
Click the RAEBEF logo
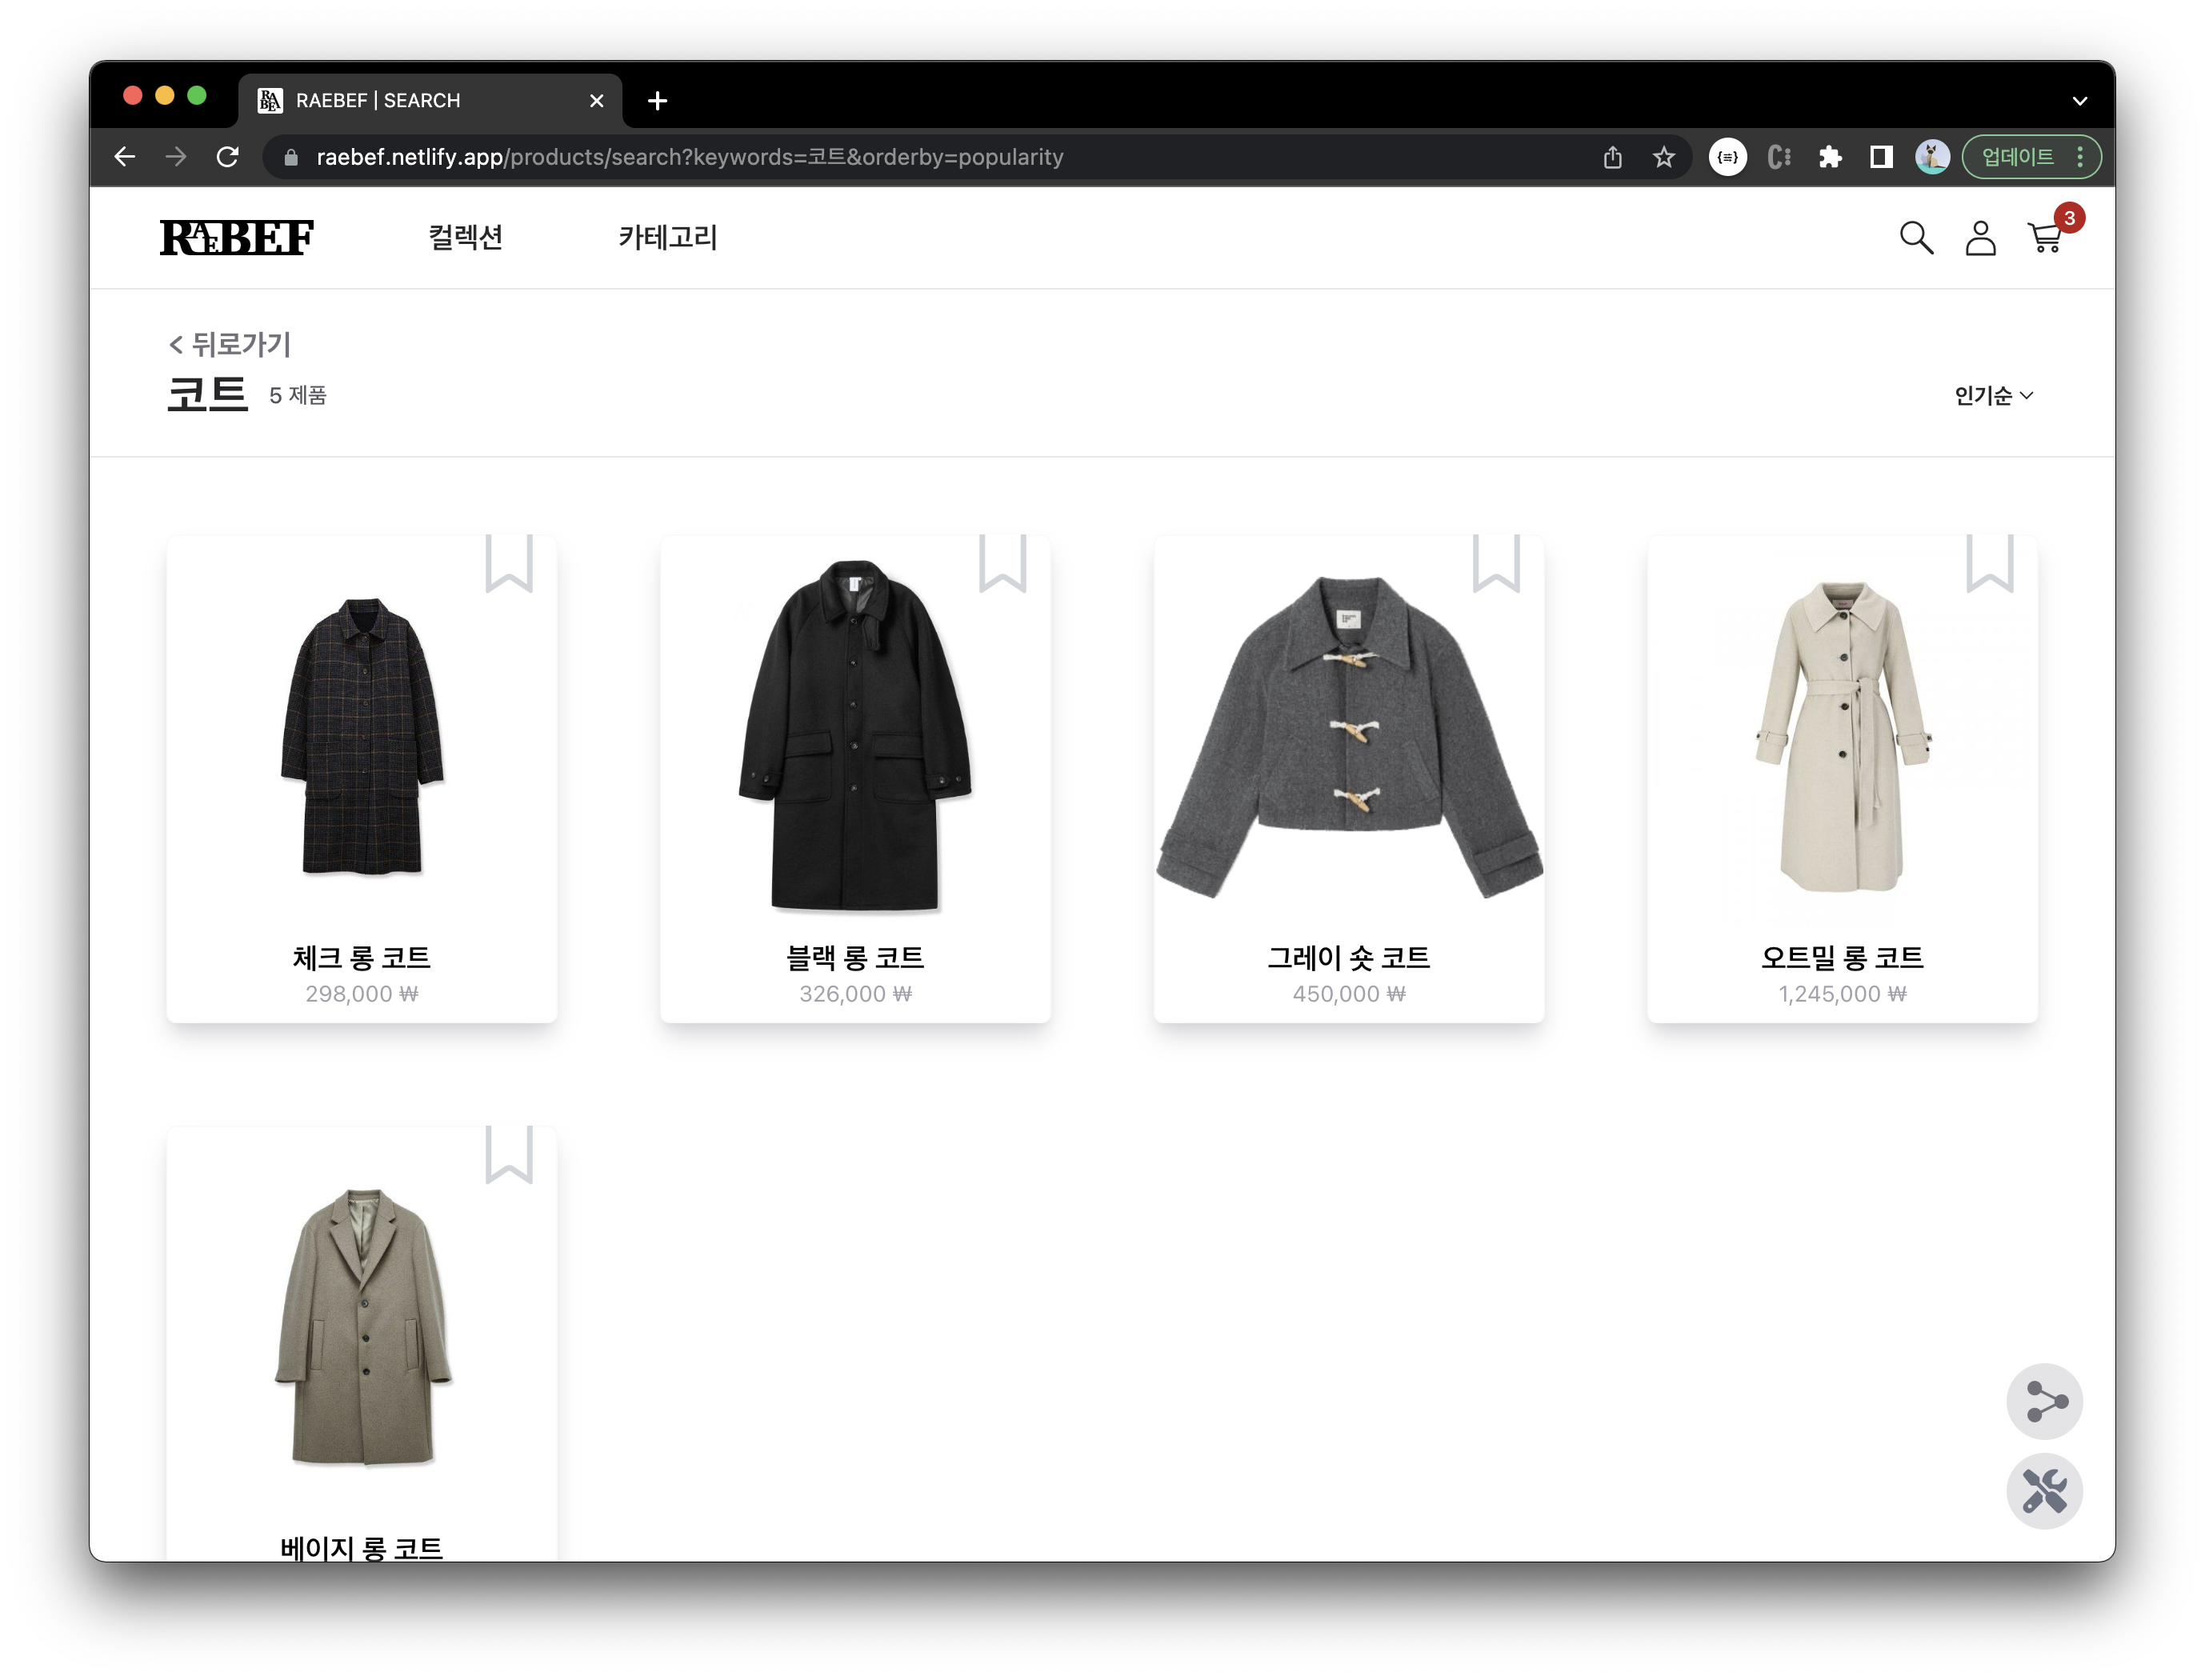(x=237, y=238)
